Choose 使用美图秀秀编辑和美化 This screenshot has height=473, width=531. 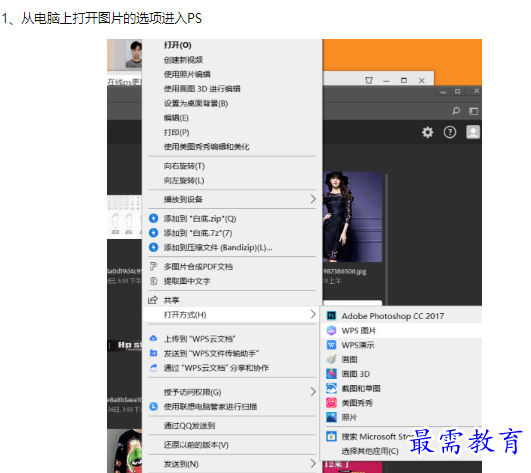[x=206, y=147]
